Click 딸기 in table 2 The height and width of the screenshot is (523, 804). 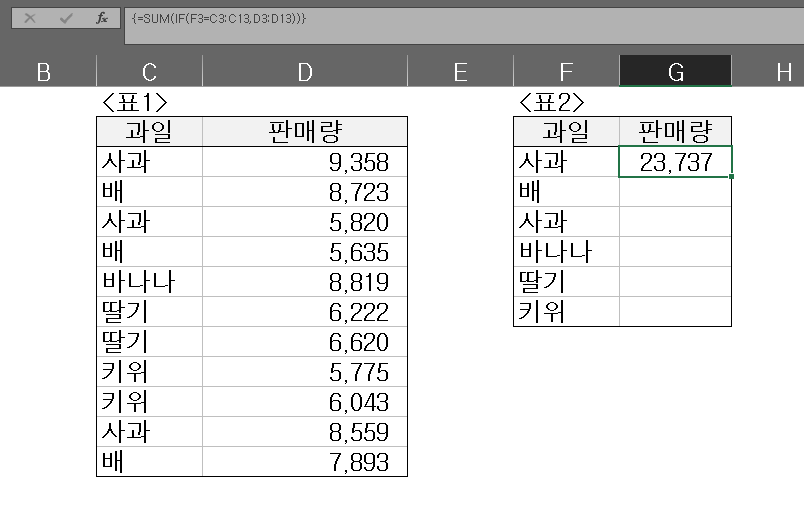pyautogui.click(x=566, y=281)
